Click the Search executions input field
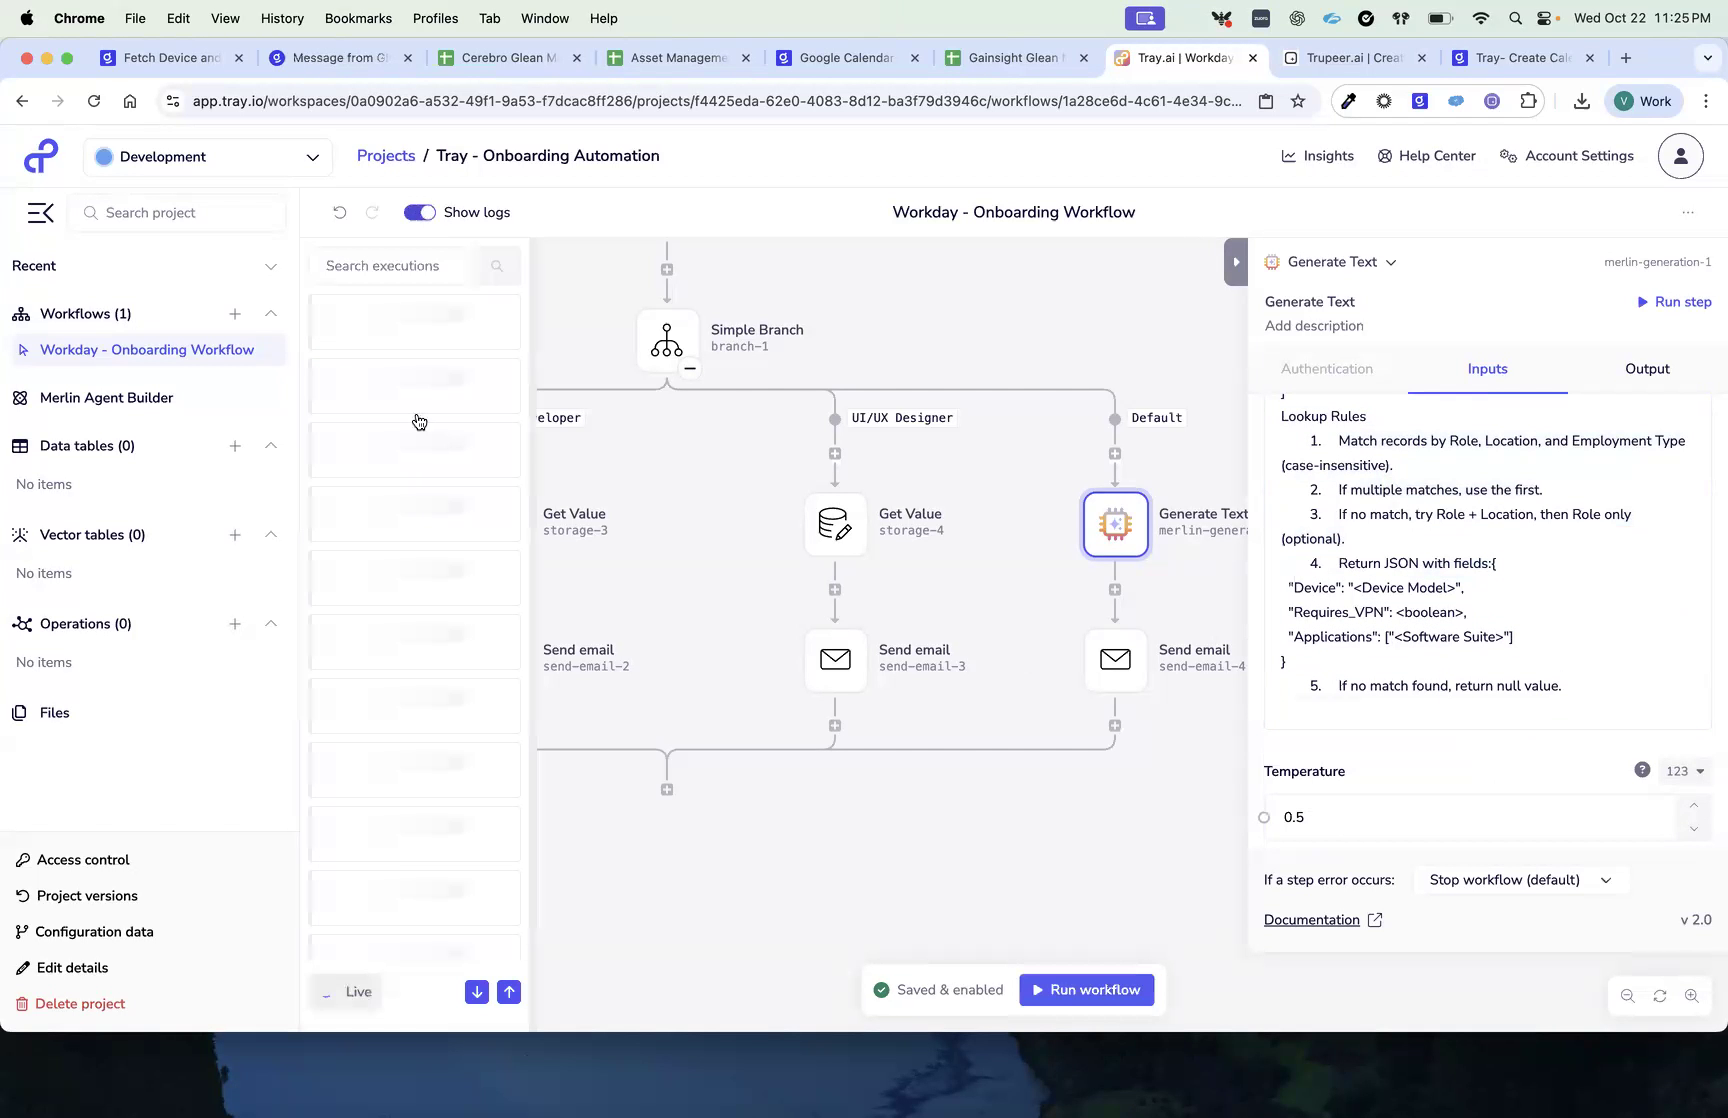This screenshot has height=1118, width=1728. pos(400,265)
